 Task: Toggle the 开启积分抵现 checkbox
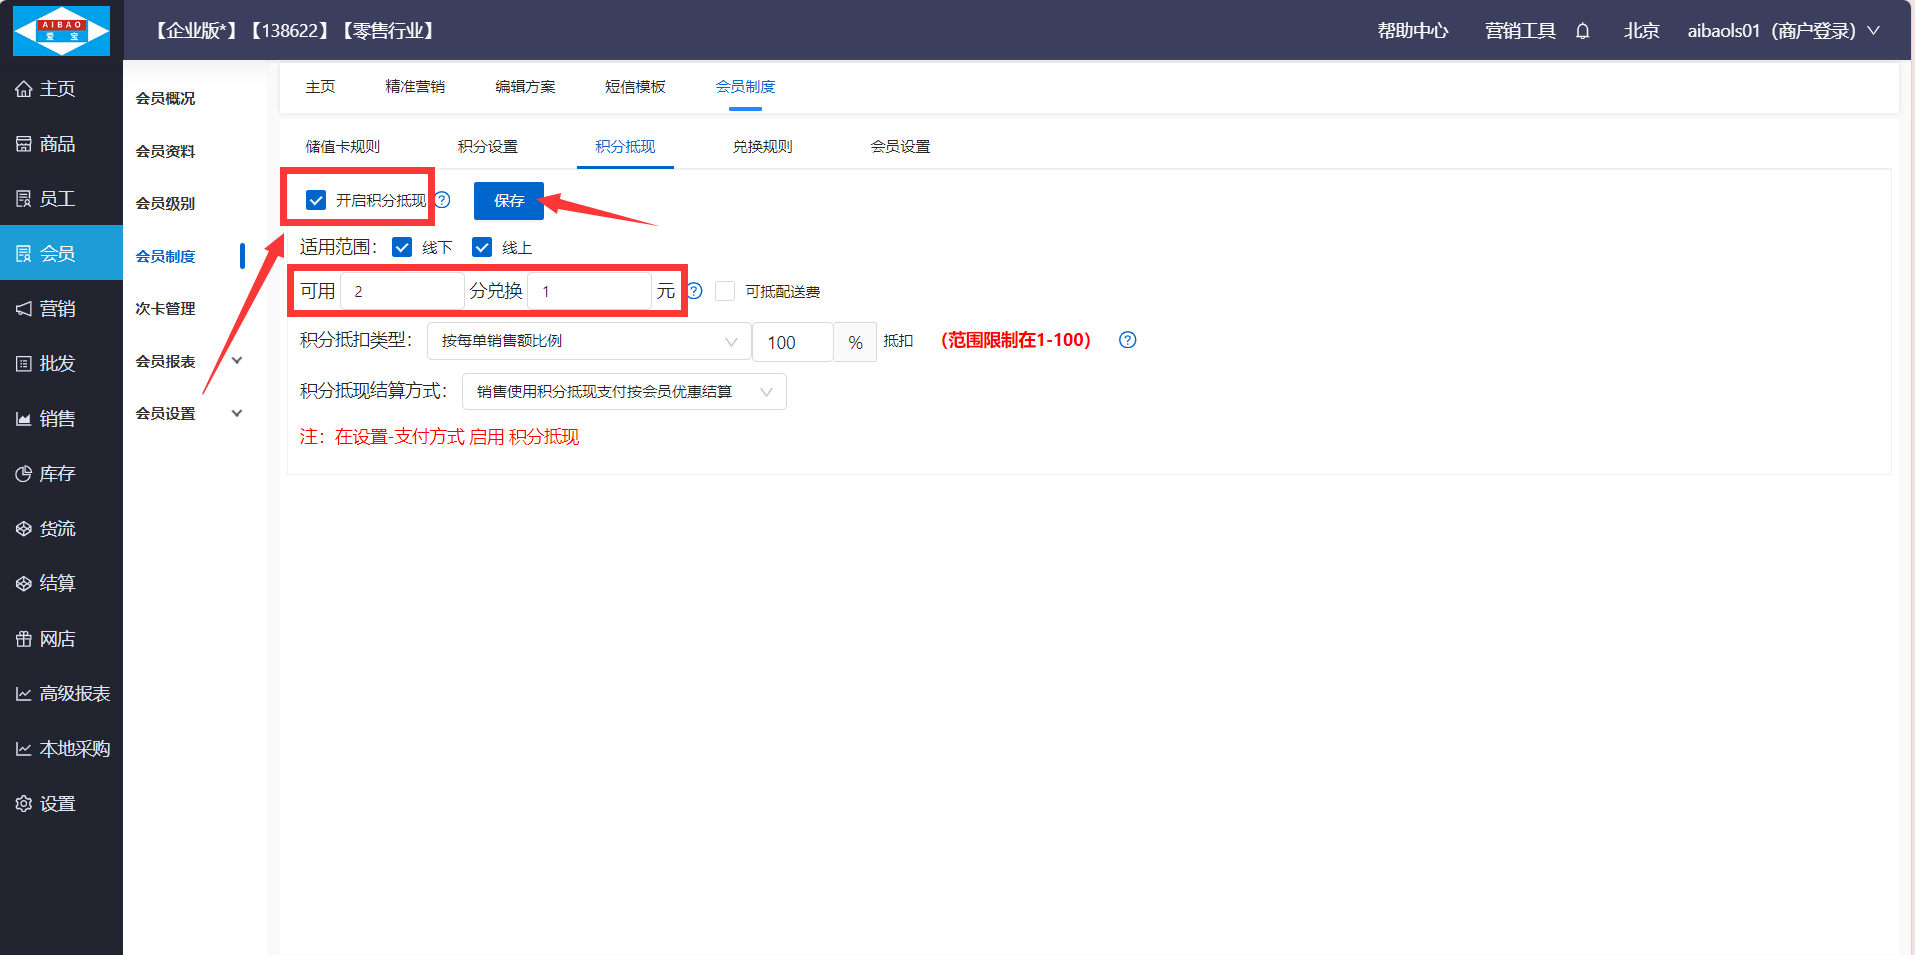316,200
